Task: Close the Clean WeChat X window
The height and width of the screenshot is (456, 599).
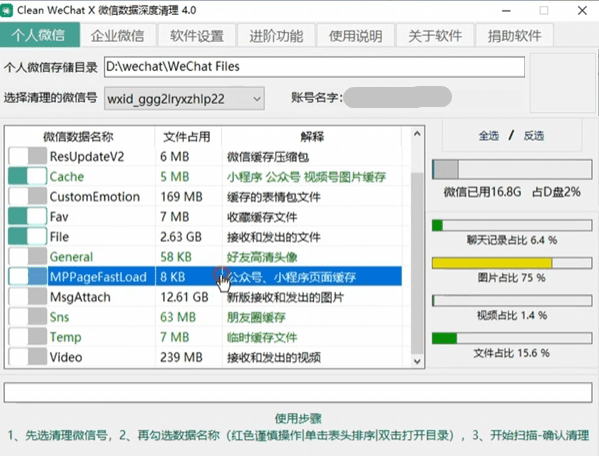Action: click(582, 11)
